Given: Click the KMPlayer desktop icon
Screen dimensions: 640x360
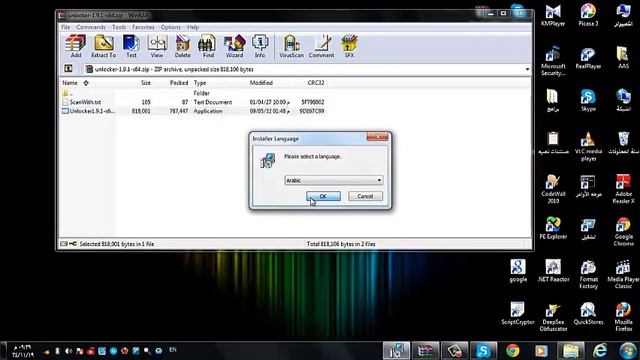Looking at the screenshot, I should pos(553,16).
